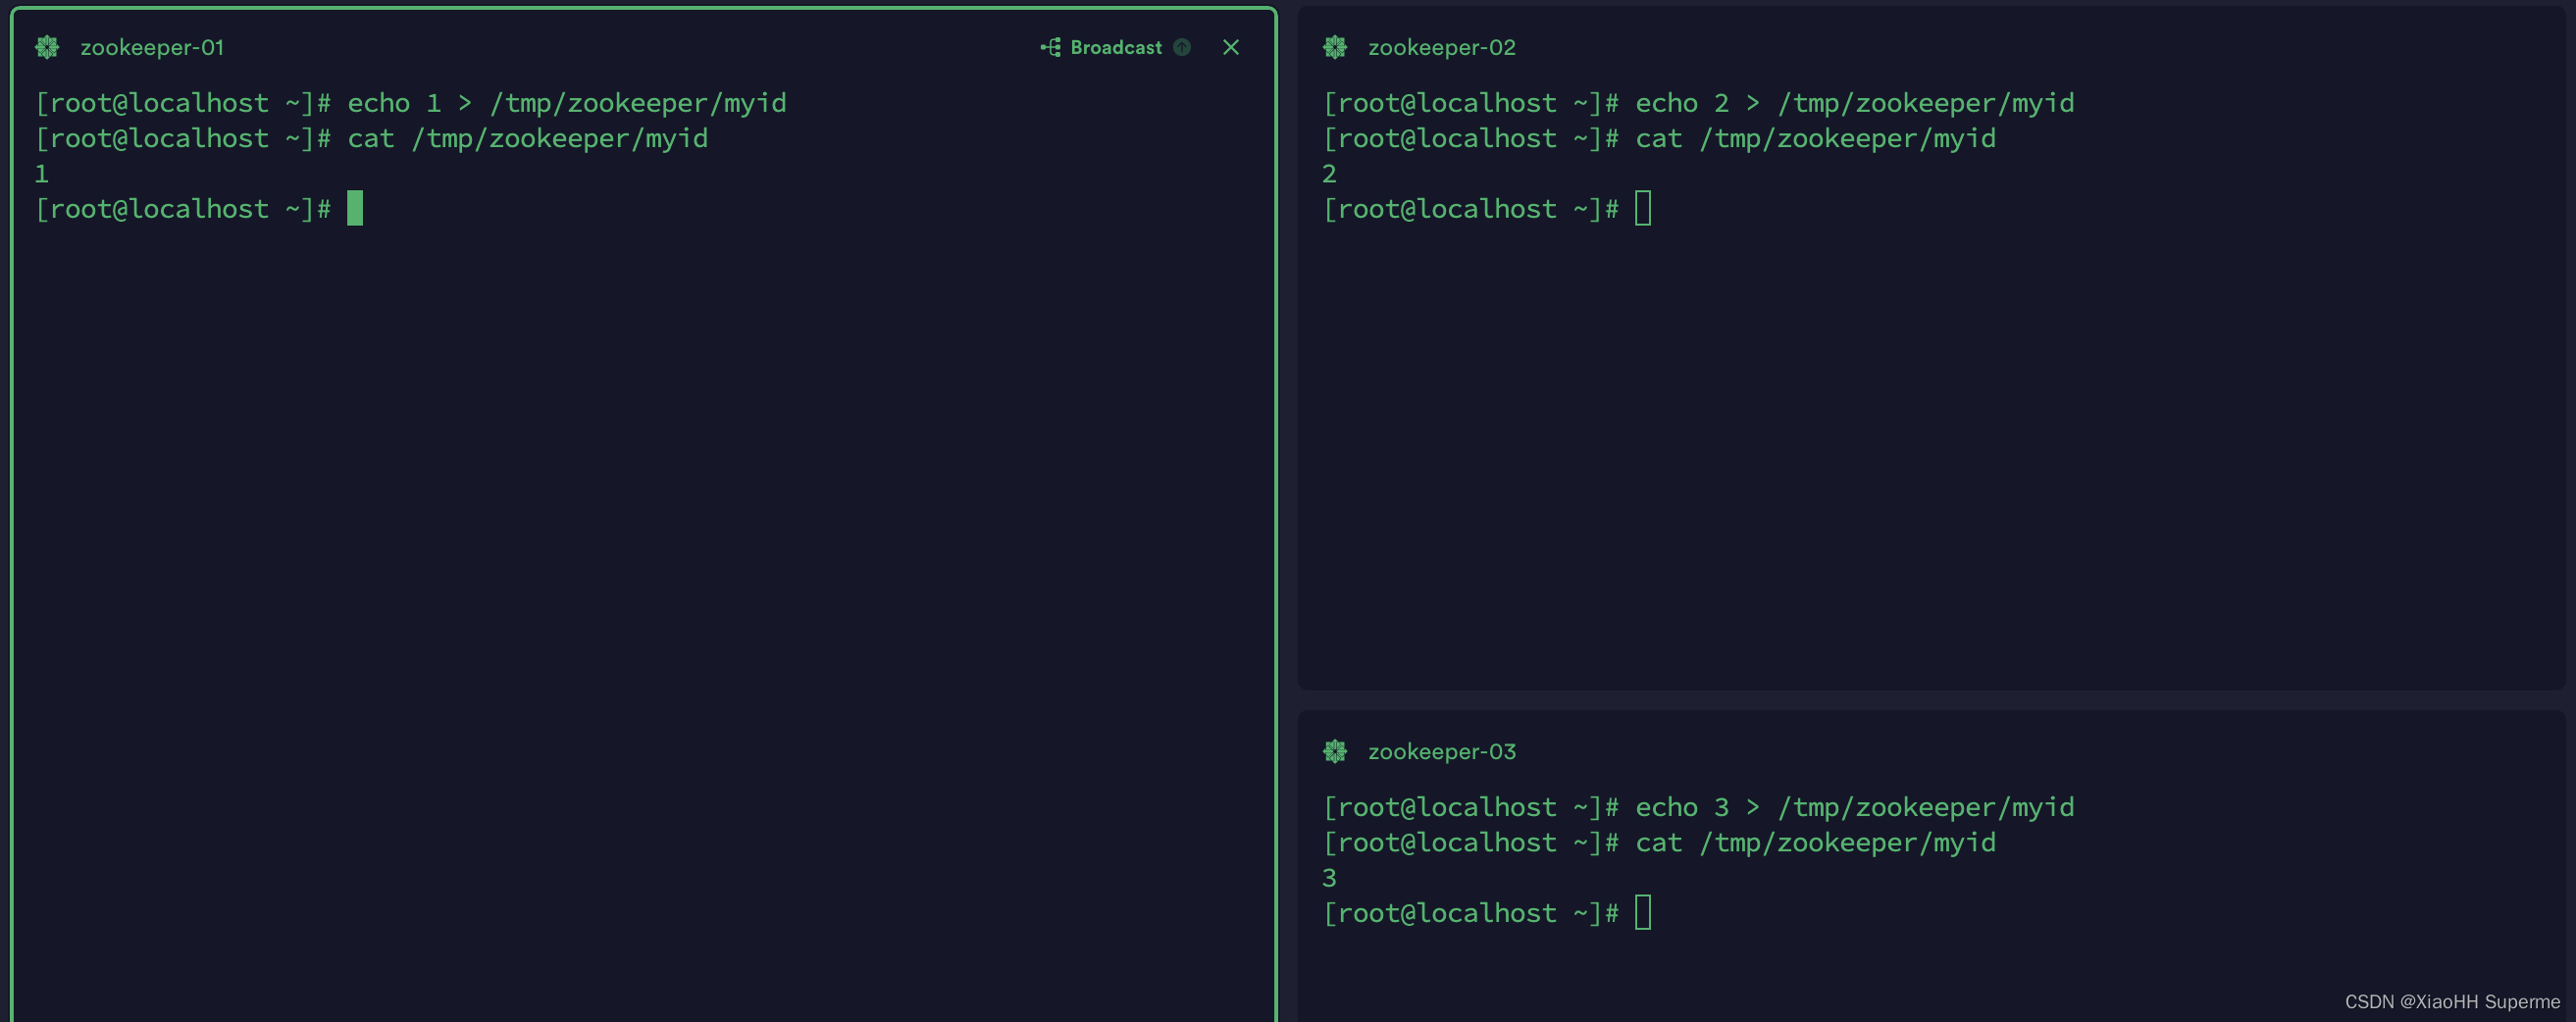This screenshot has height=1022, width=2576.
Task: Select the zookeeper-01 pane title
Action: coord(152,47)
